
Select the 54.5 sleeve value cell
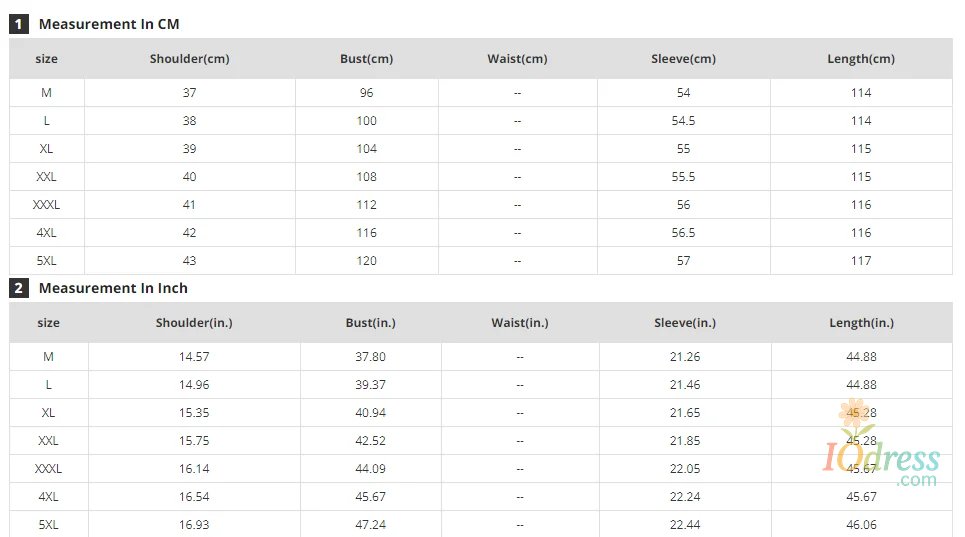click(684, 121)
